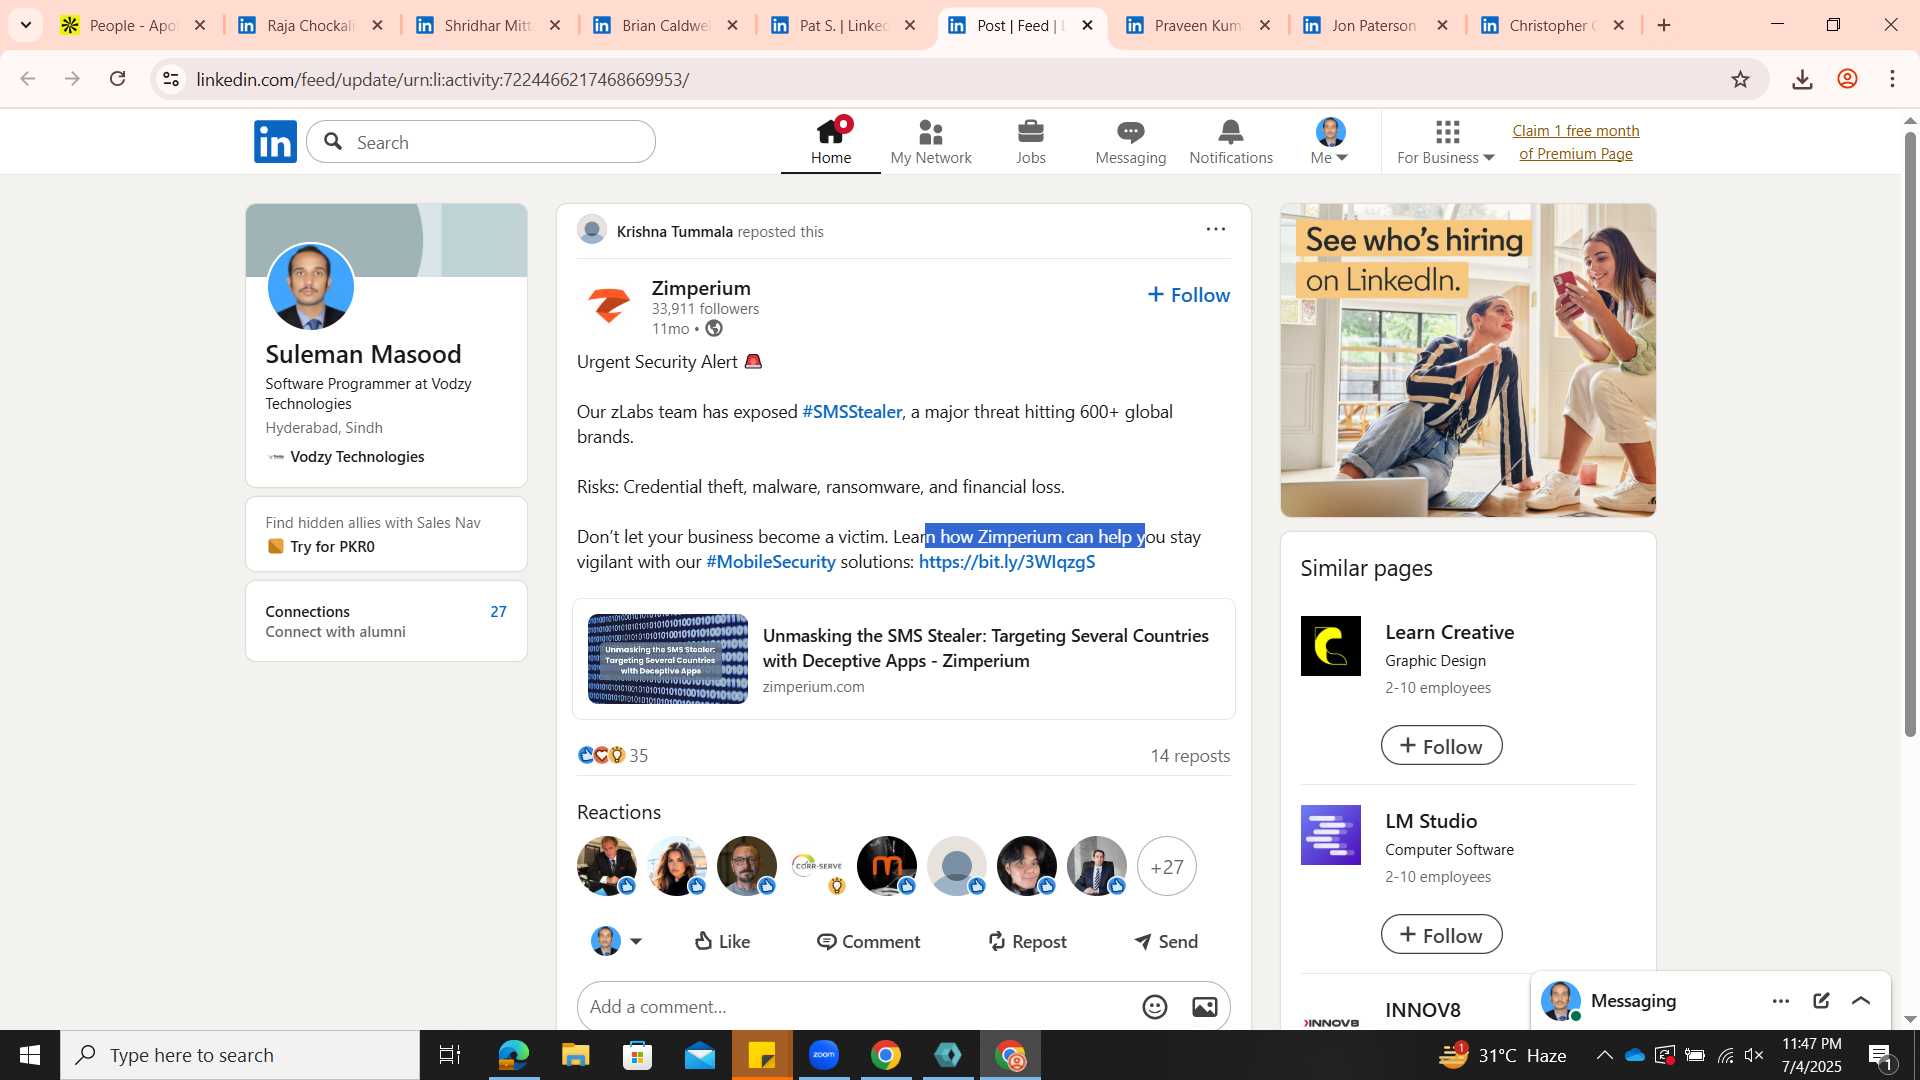Viewport: 1920px width, 1080px height.
Task: Expand the Messaging panel chevron
Action: tap(1861, 1001)
